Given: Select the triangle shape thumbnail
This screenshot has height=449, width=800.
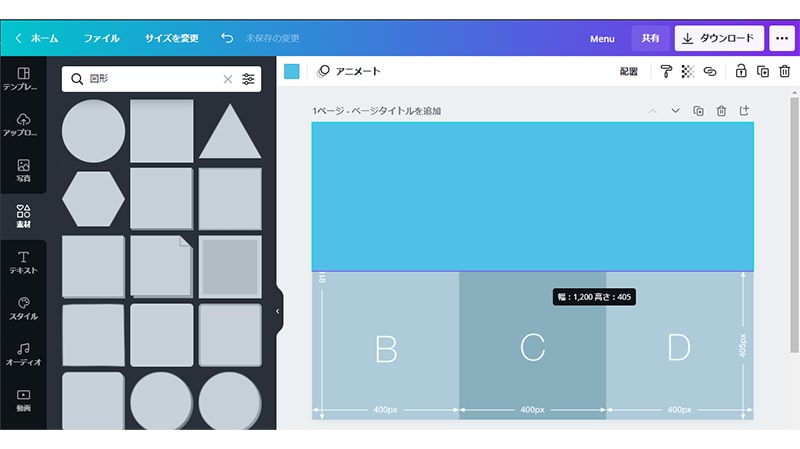Looking at the screenshot, I should (x=229, y=133).
